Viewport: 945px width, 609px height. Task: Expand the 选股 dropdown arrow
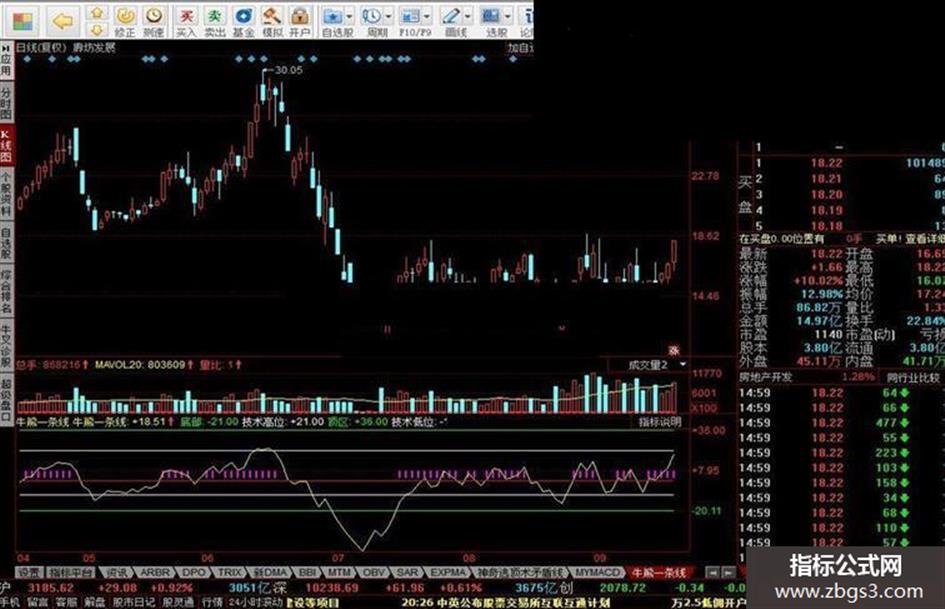507,17
